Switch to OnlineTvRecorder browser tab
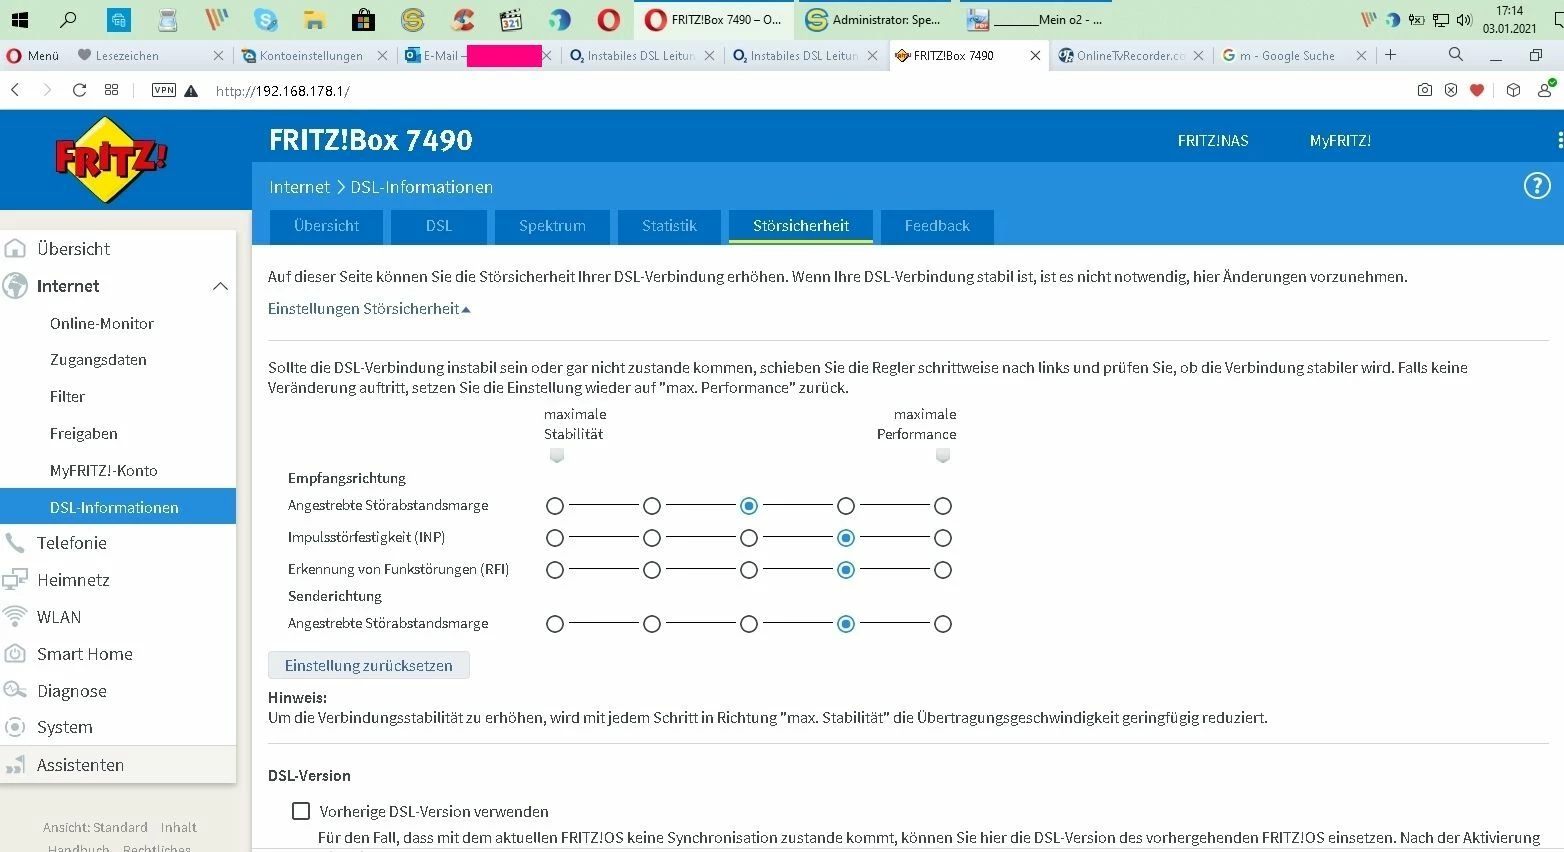Screen dimensions: 1564x852 coord(1131,56)
